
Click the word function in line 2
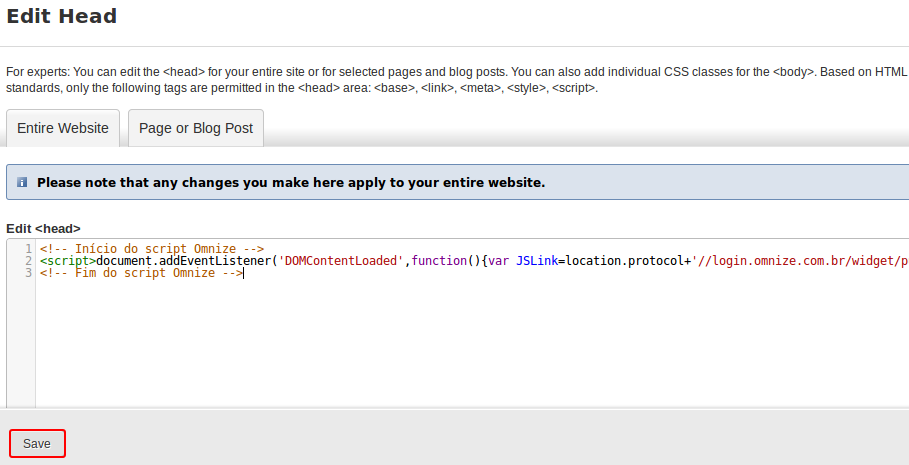click(439, 261)
